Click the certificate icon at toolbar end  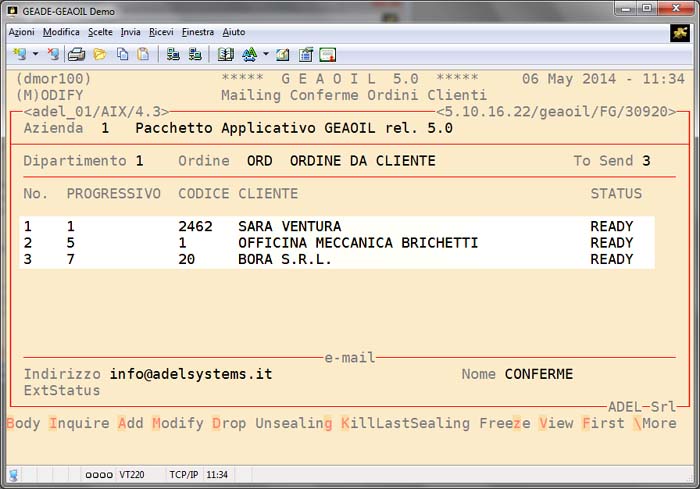click(x=327, y=54)
